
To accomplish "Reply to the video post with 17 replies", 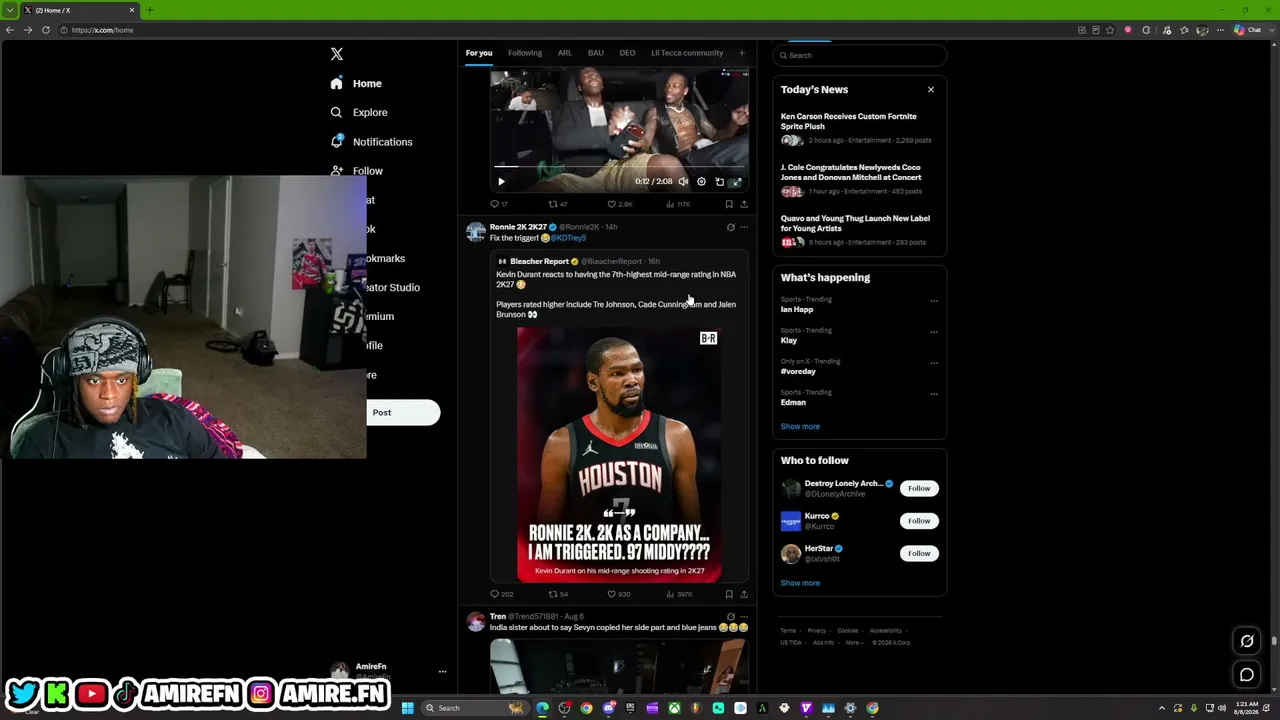I will pyautogui.click(x=498, y=204).
